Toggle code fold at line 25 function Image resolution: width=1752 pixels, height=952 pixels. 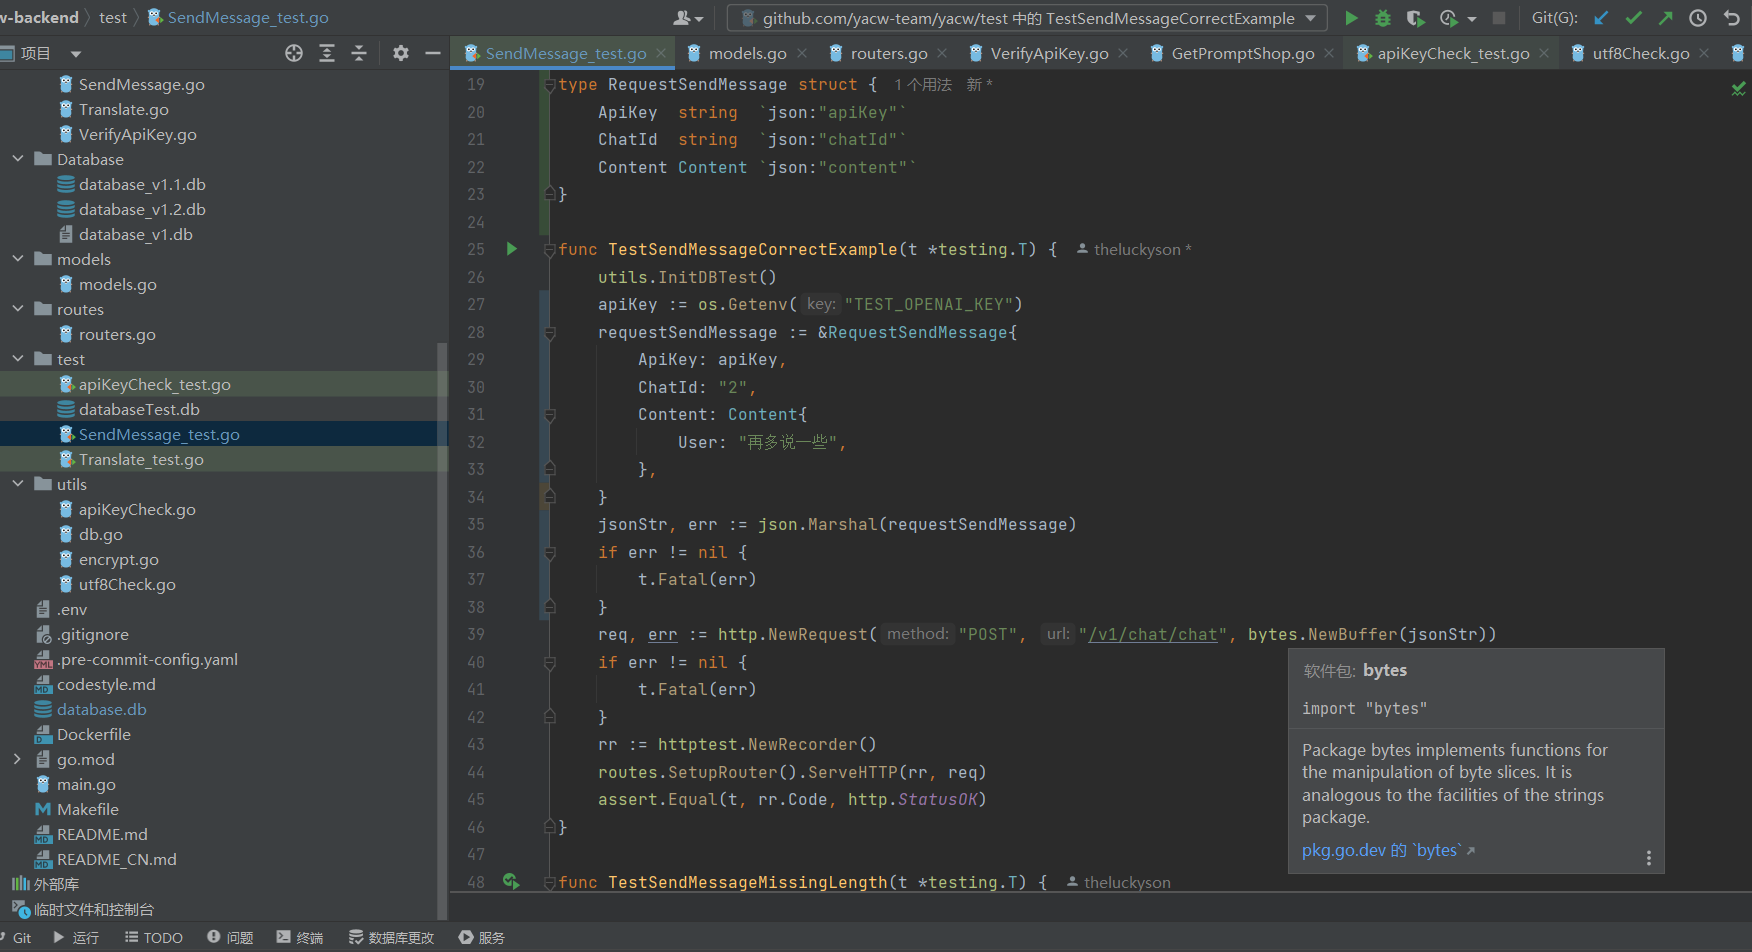[x=549, y=250]
